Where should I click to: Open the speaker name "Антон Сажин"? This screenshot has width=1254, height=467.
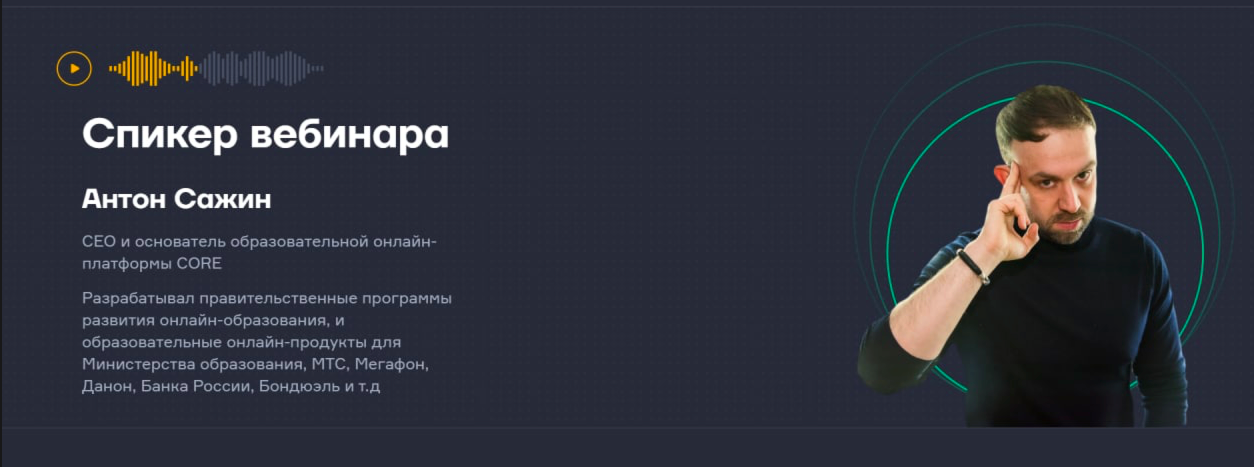(x=176, y=200)
